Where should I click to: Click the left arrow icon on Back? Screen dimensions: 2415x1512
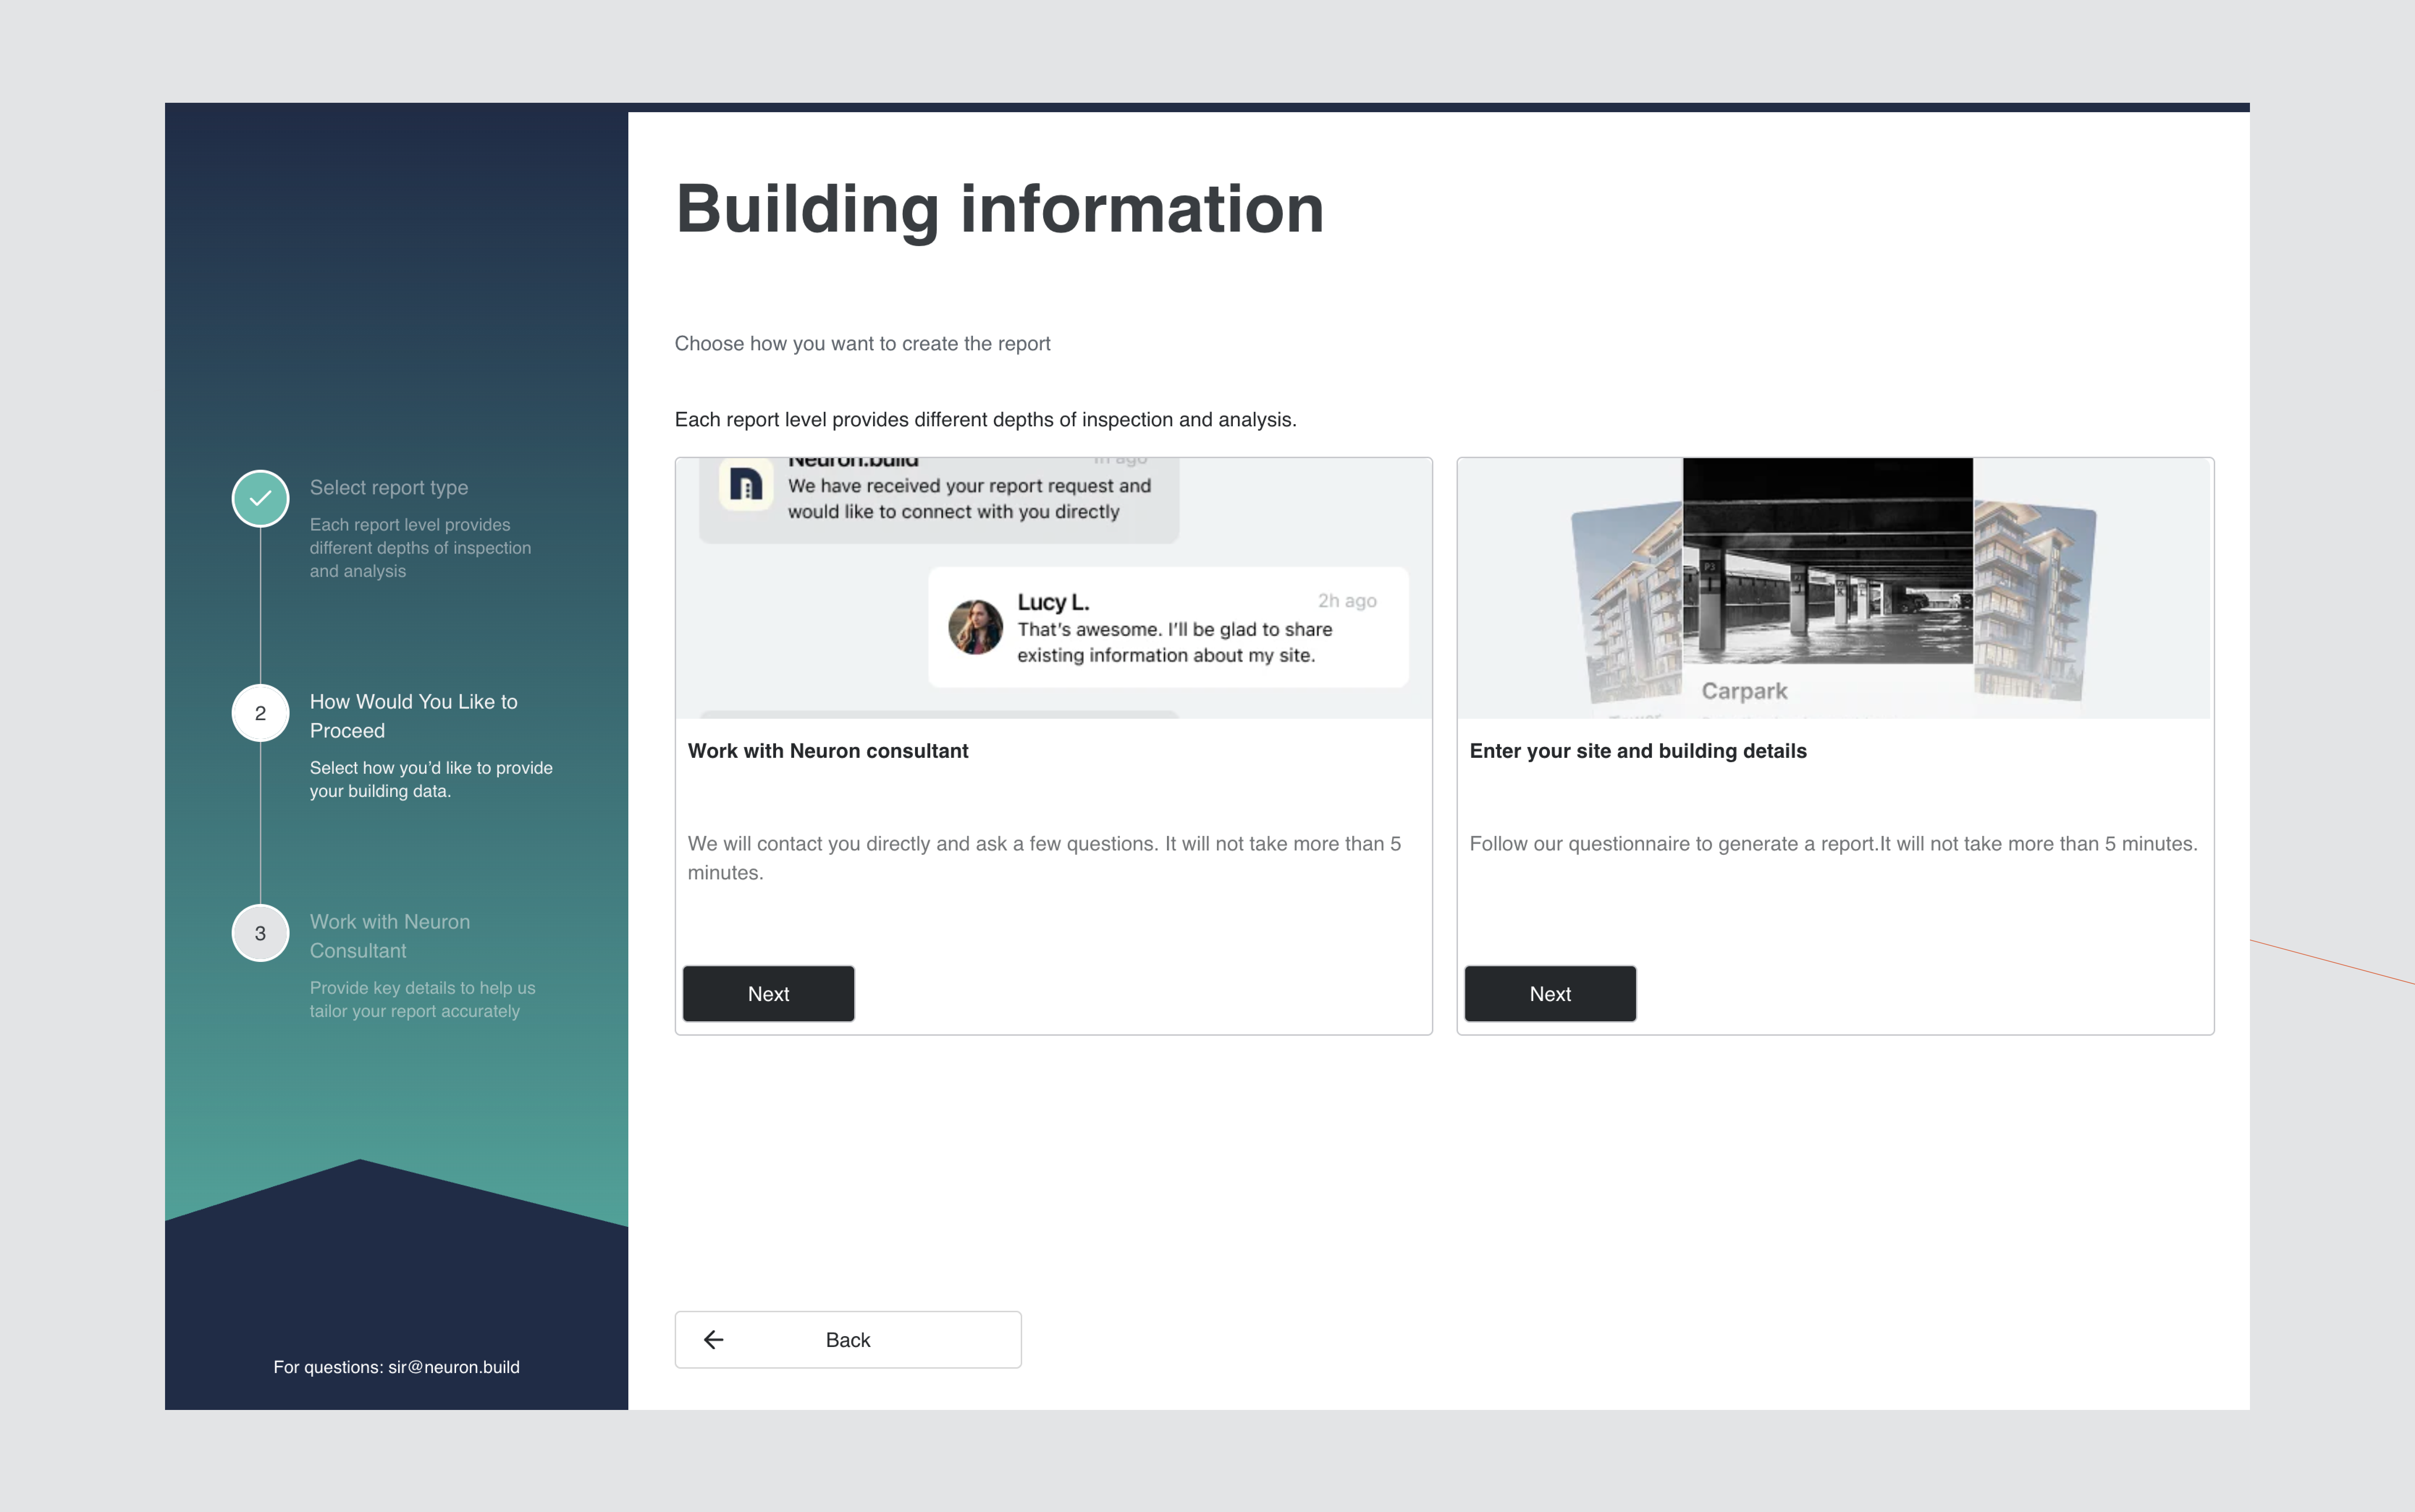point(713,1340)
